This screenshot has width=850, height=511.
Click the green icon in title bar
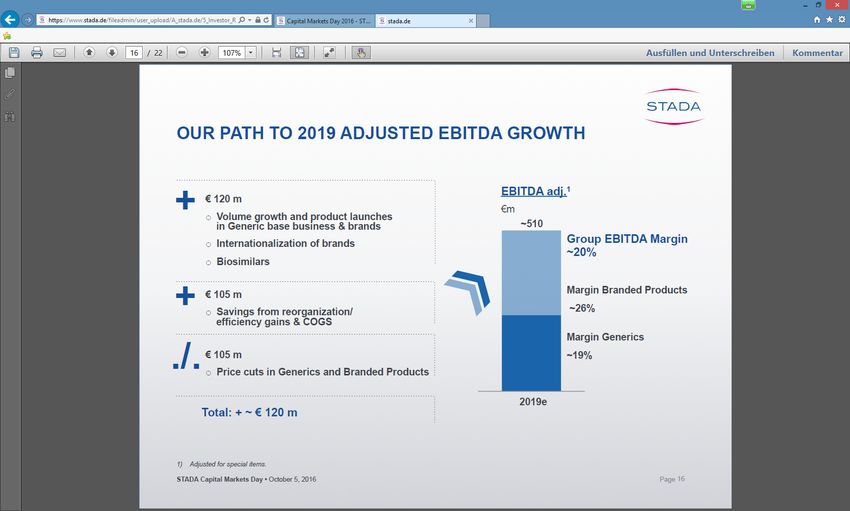748,5
